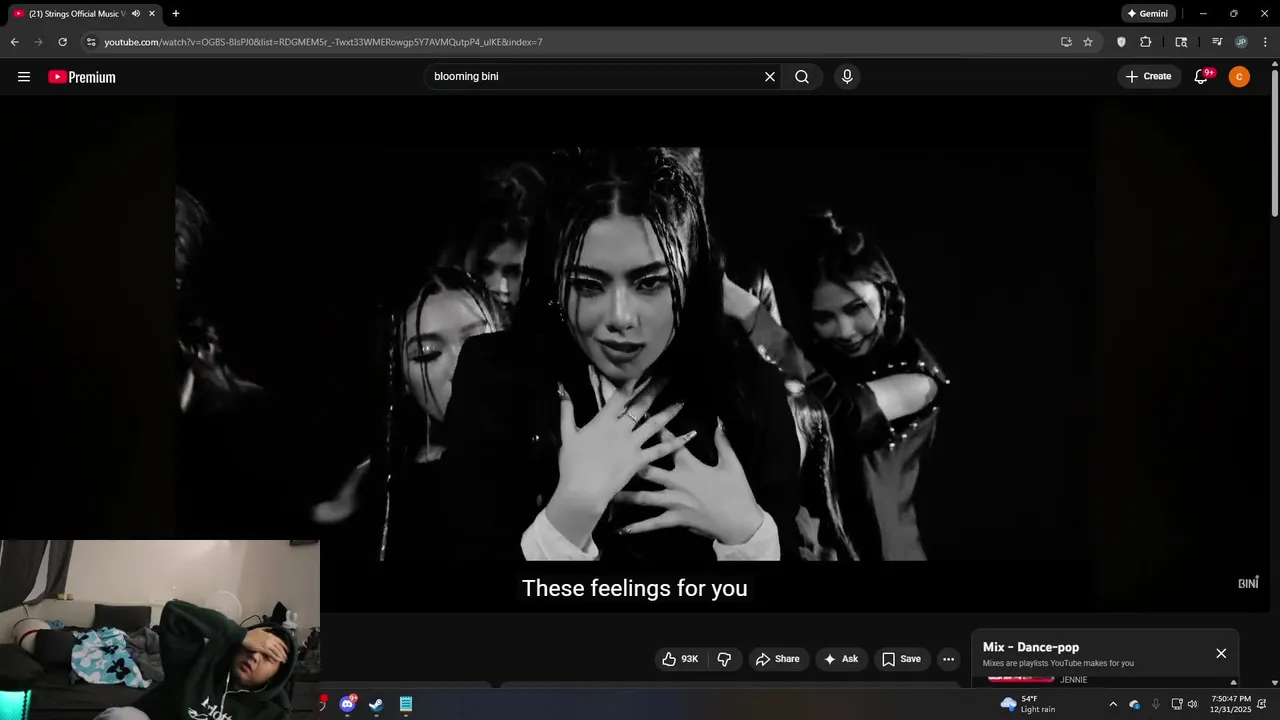The height and width of the screenshot is (720, 1280).
Task: Open the JP Chrome profile avatar
Action: click(x=1241, y=42)
